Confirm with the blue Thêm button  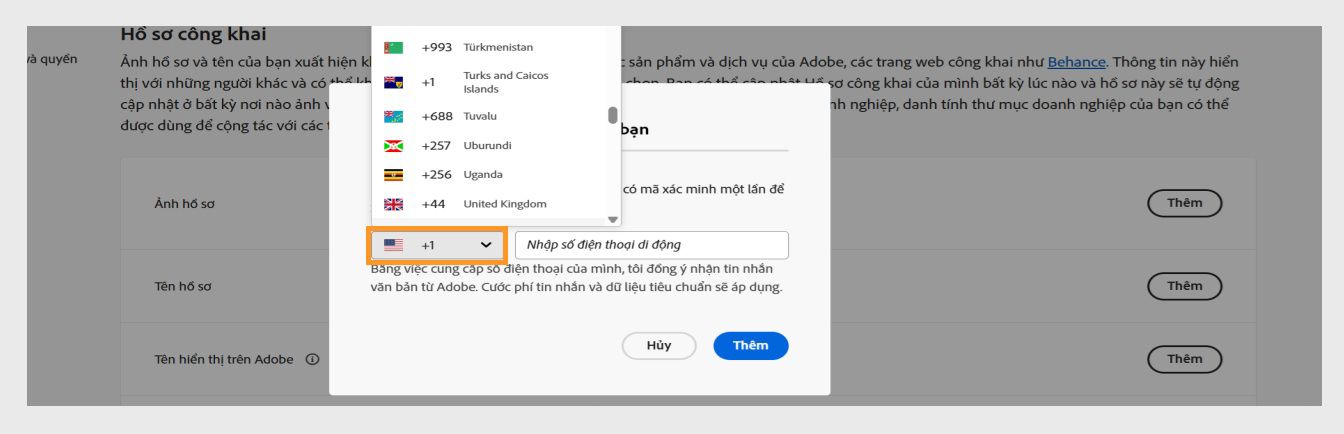751,346
